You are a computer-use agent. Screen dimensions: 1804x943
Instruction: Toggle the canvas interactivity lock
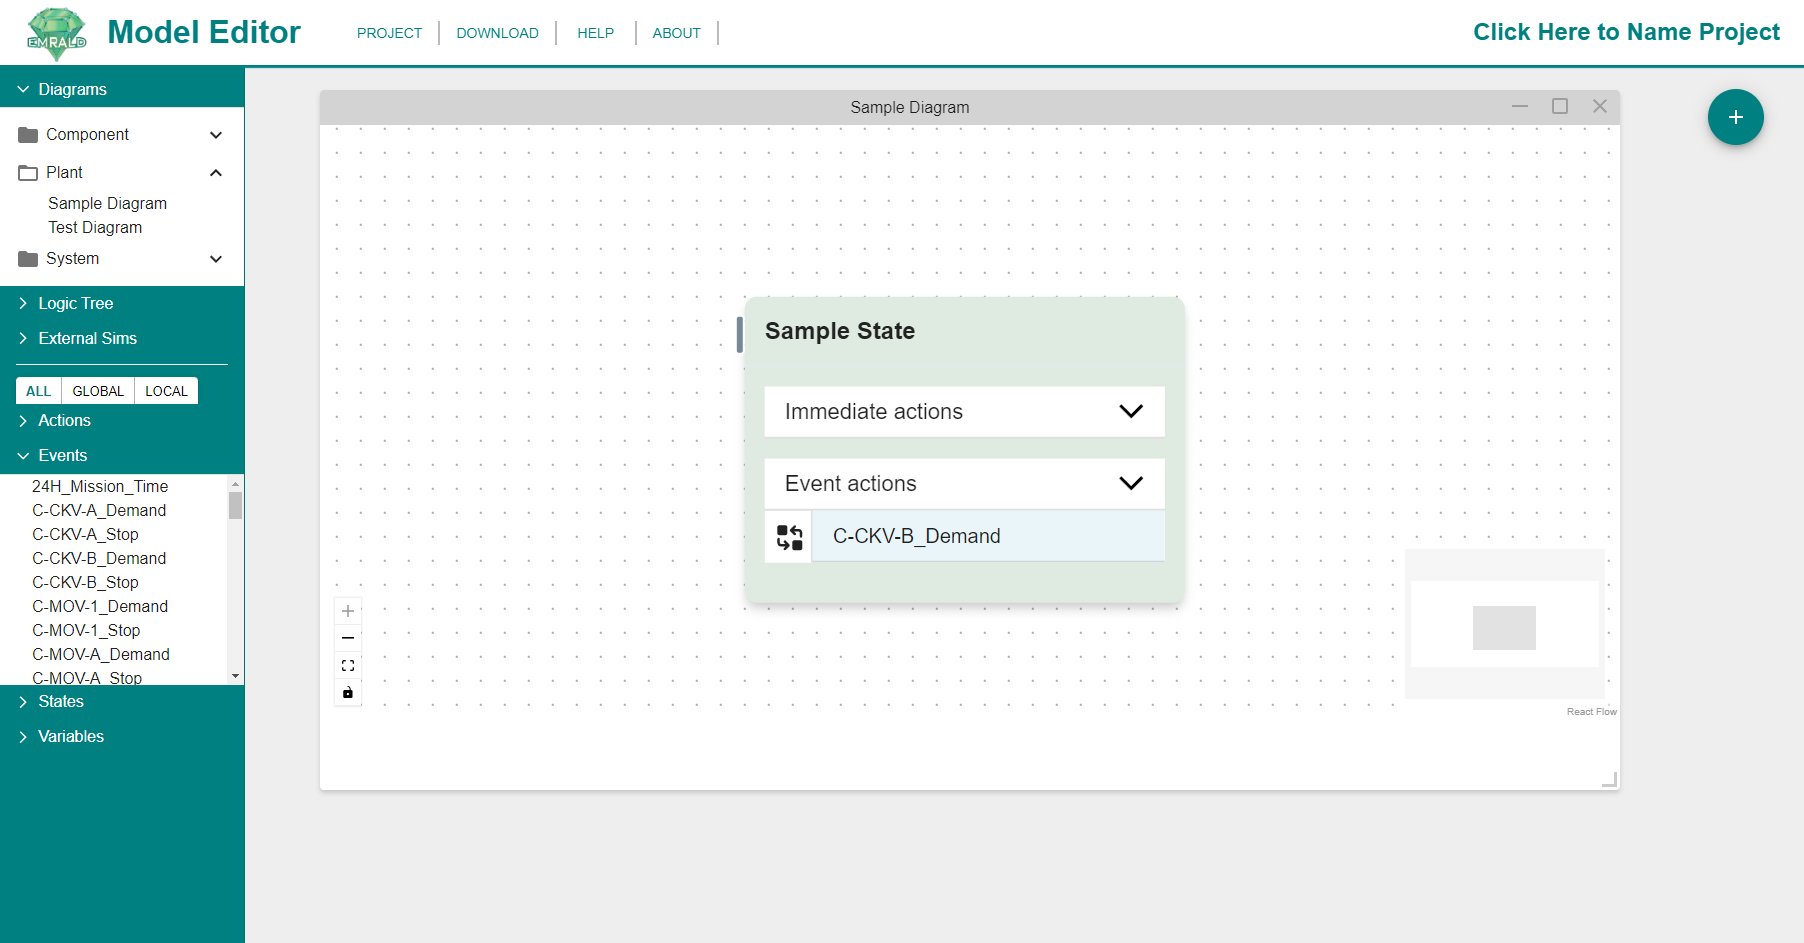pyautogui.click(x=348, y=692)
